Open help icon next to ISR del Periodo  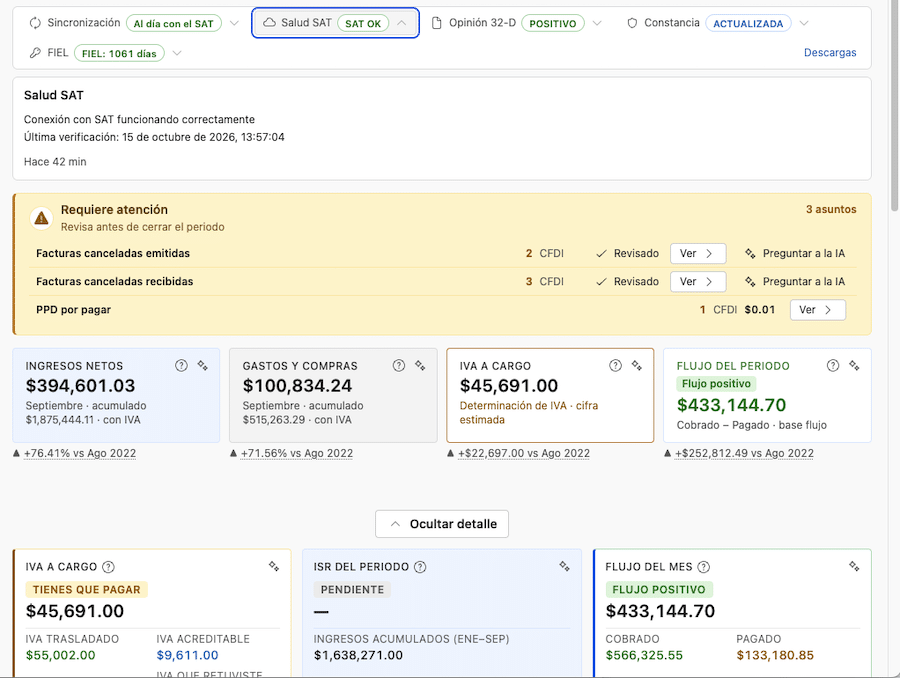[x=420, y=567]
